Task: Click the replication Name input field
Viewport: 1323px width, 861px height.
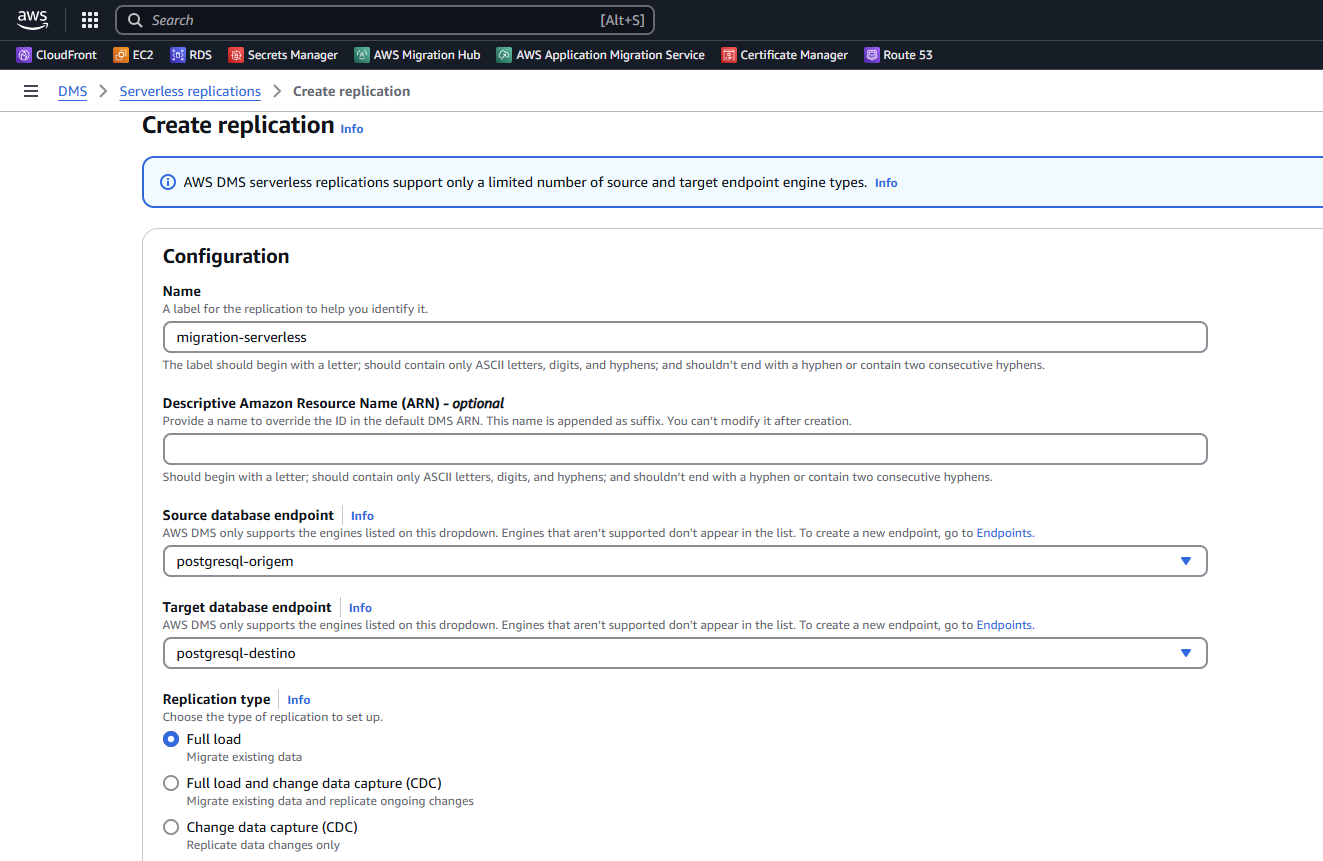Action: pos(684,337)
